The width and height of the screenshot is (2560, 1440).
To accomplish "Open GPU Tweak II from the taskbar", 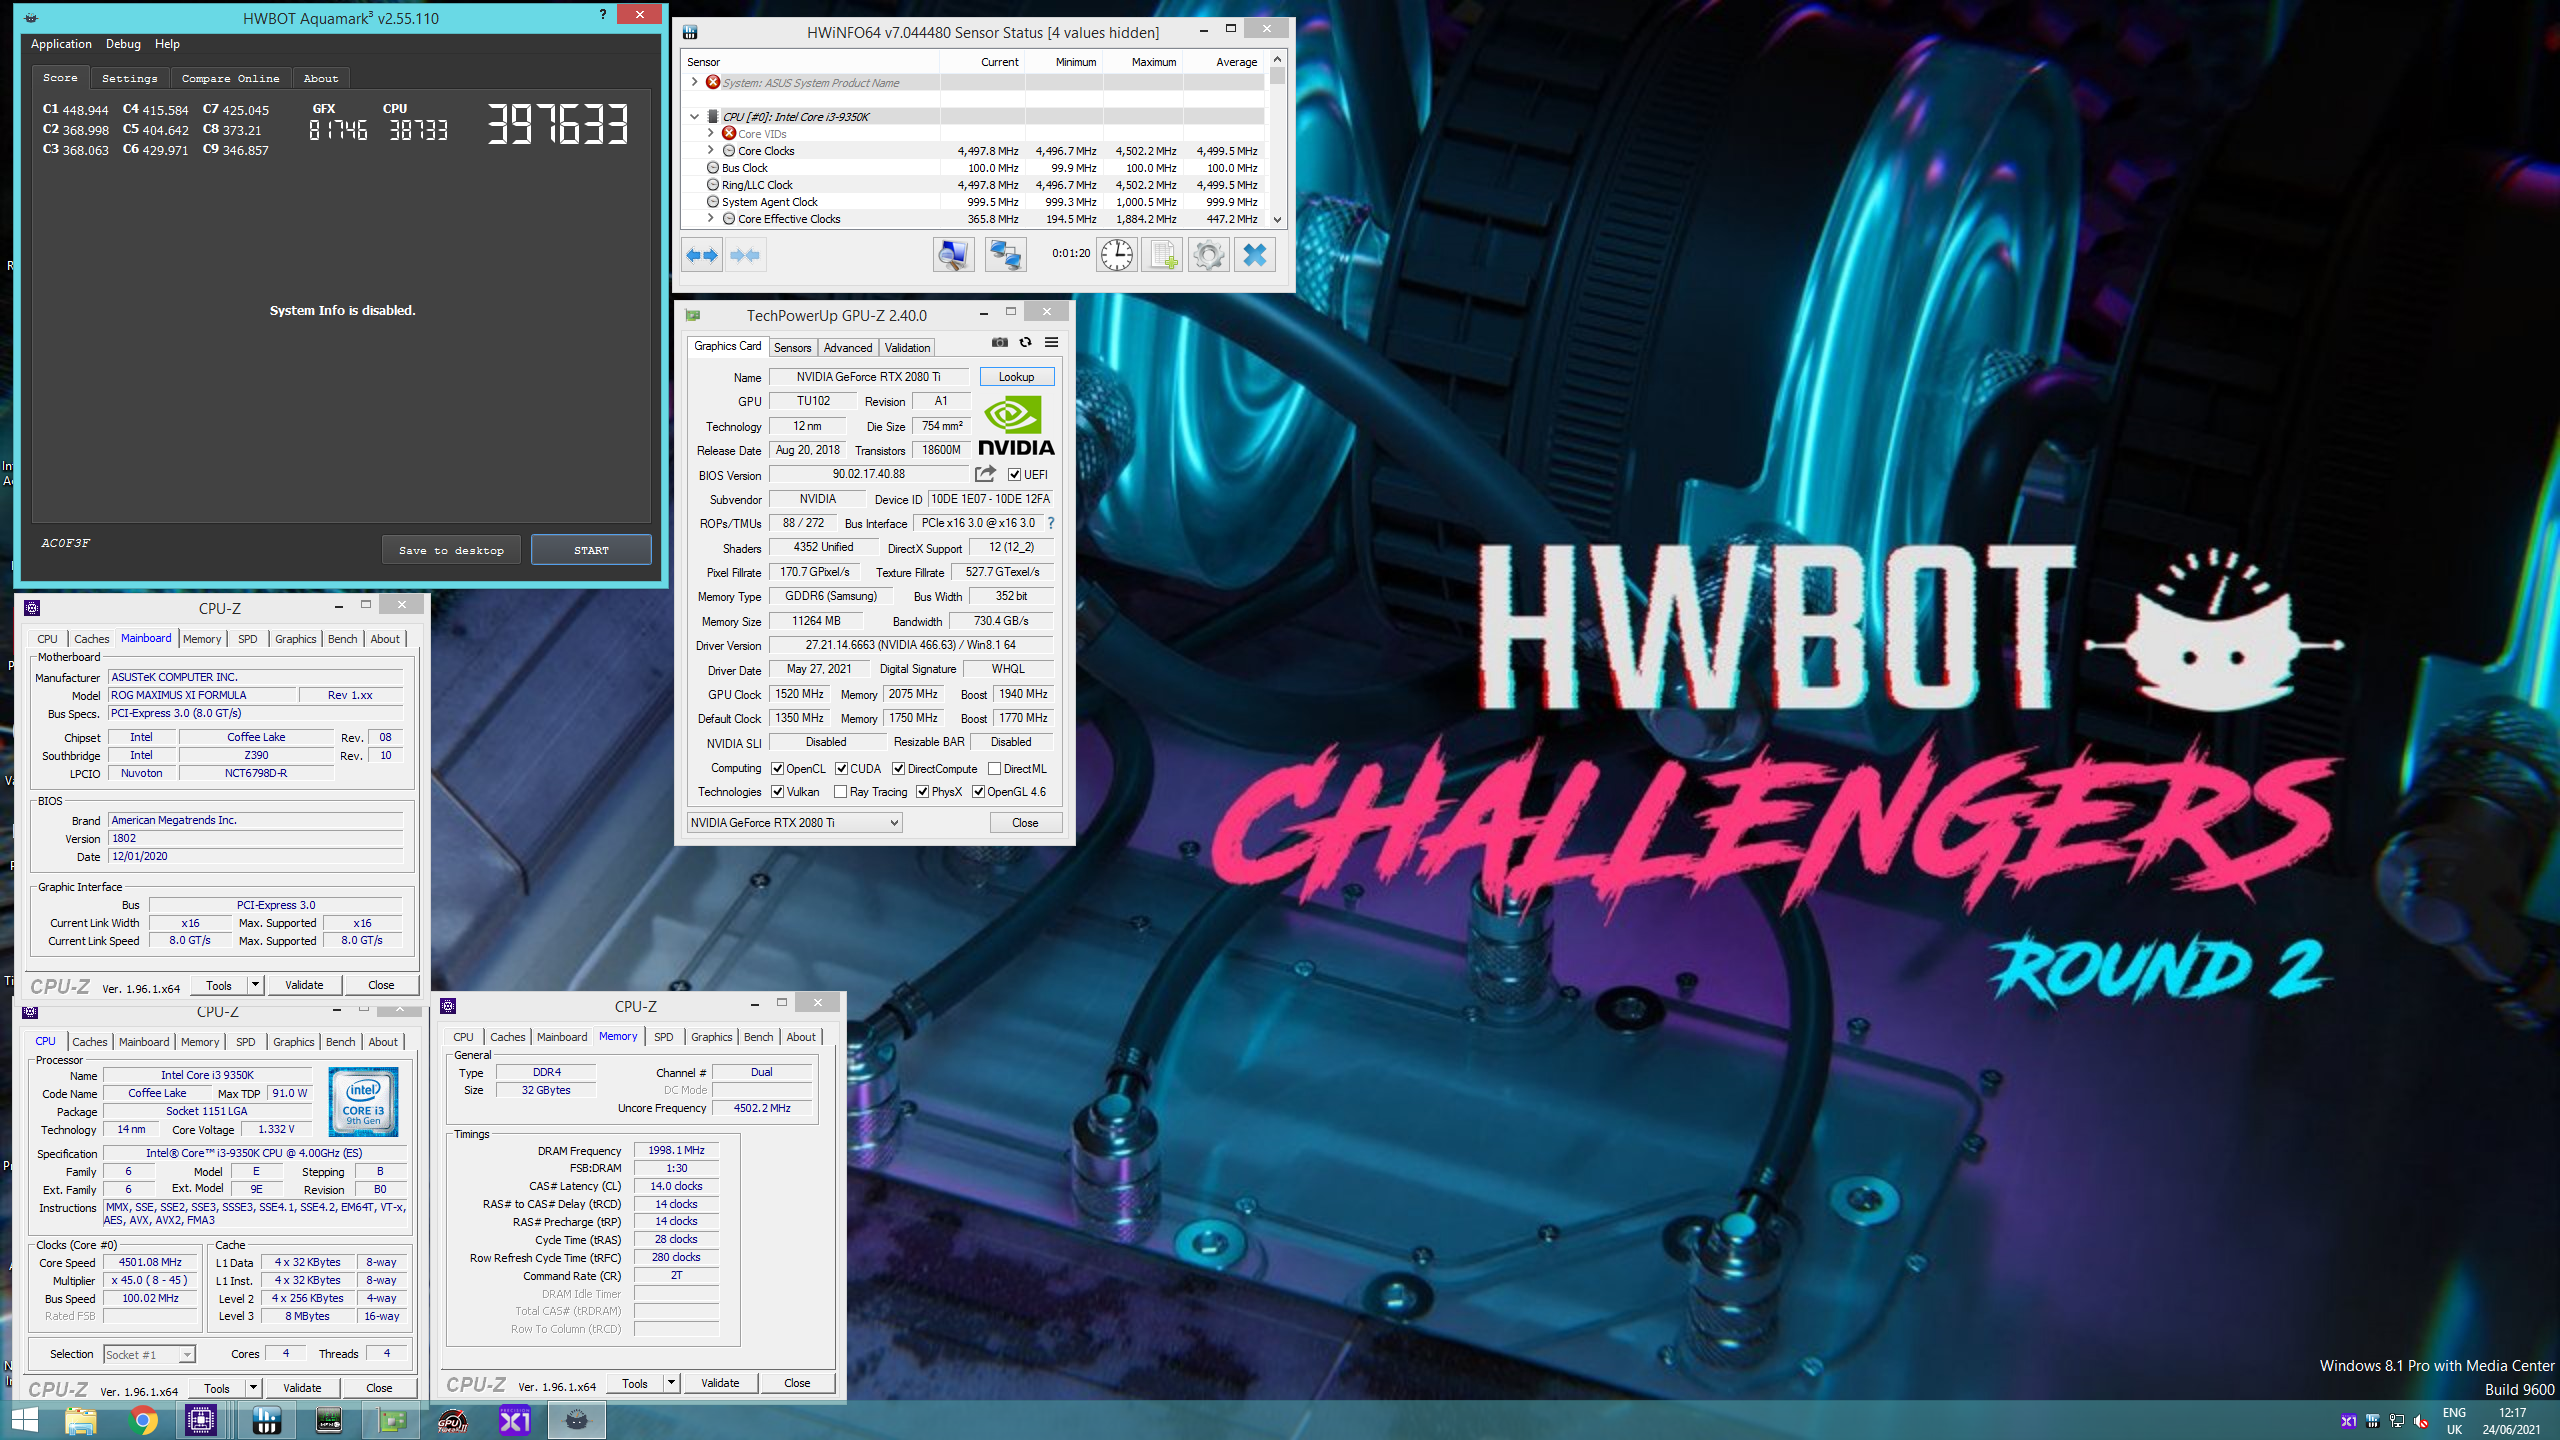I will click(x=453, y=1420).
